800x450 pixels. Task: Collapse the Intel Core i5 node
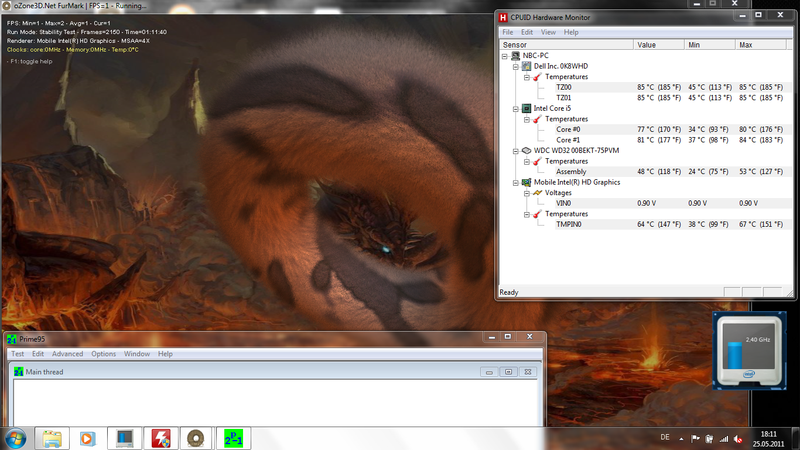(516, 109)
